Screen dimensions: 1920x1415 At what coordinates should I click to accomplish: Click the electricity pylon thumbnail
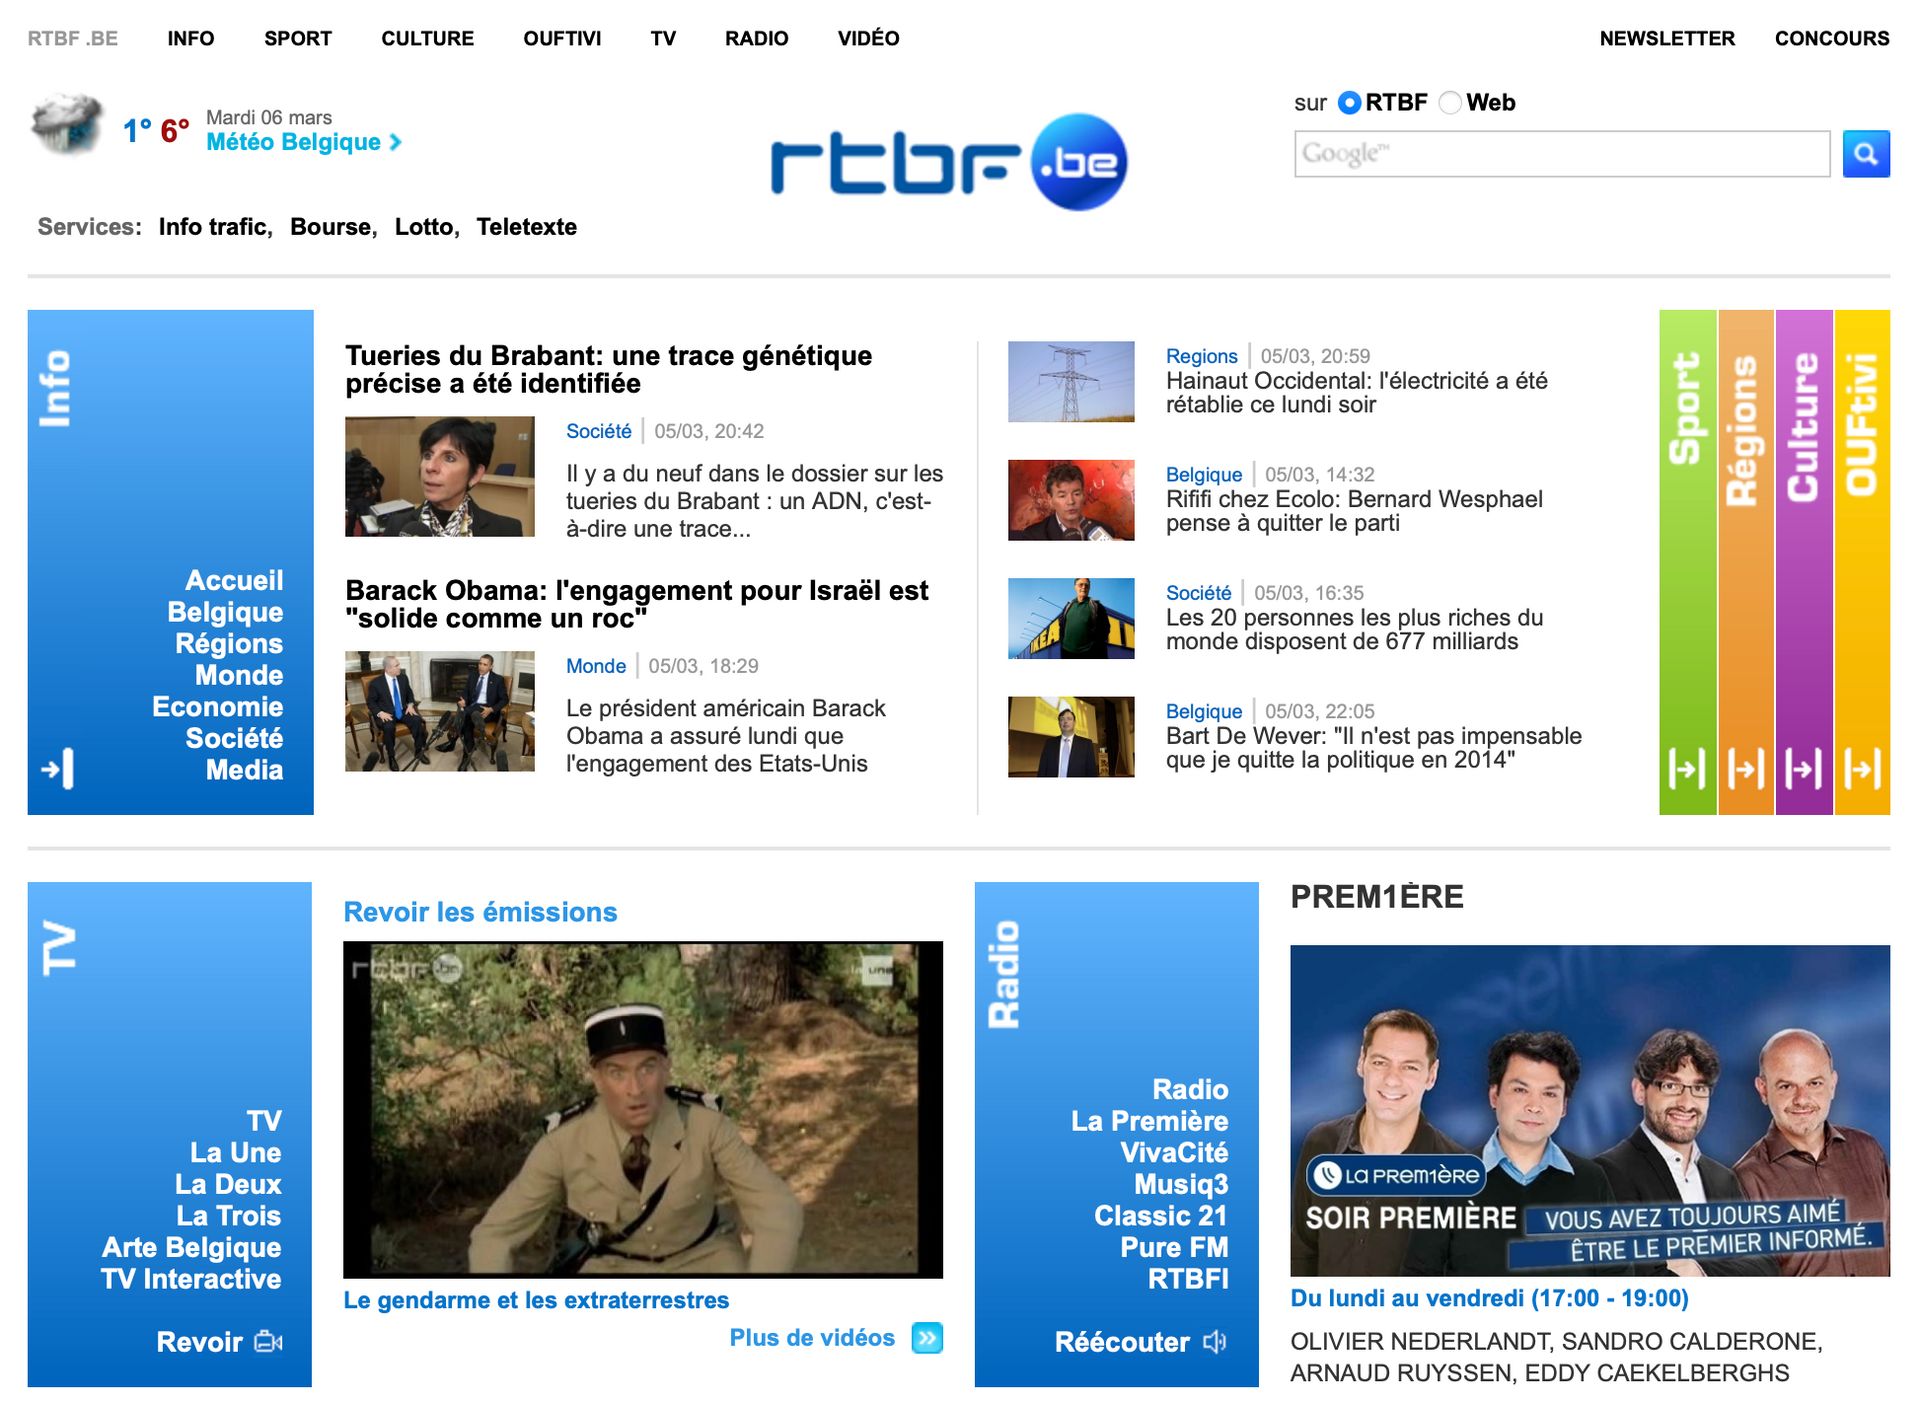coord(1071,382)
